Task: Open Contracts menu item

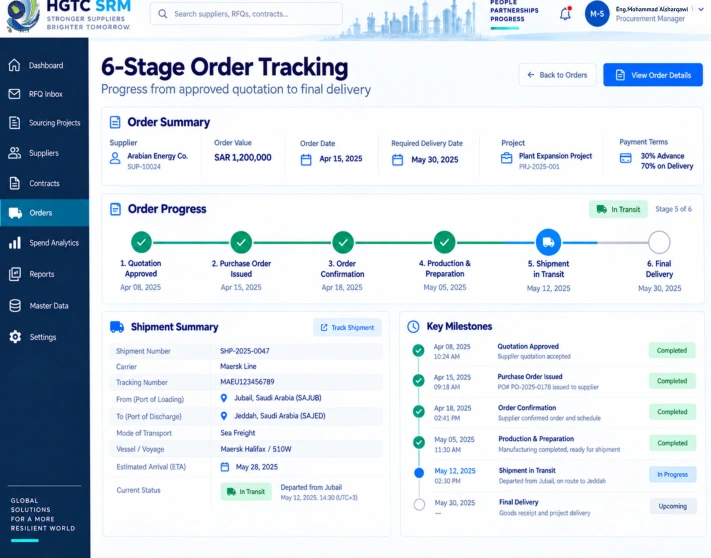Action: pos(44,183)
